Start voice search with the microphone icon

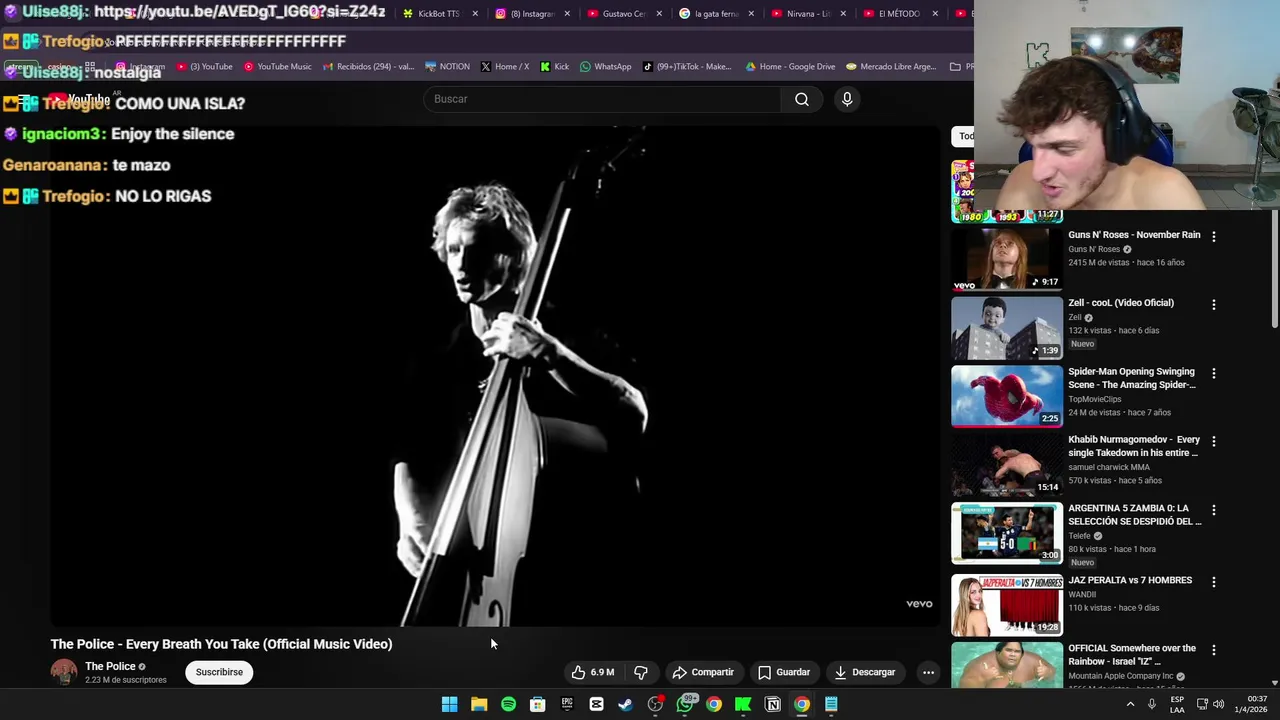pyautogui.click(x=847, y=99)
